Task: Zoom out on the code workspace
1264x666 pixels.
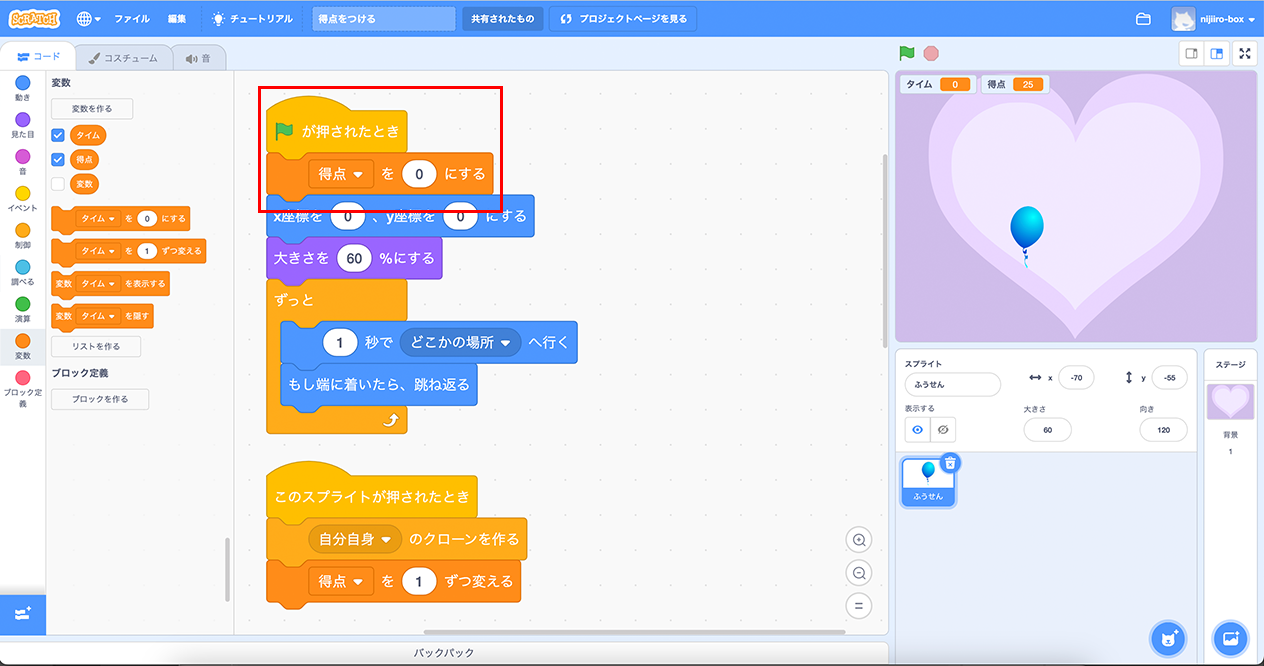Action: tap(858, 573)
